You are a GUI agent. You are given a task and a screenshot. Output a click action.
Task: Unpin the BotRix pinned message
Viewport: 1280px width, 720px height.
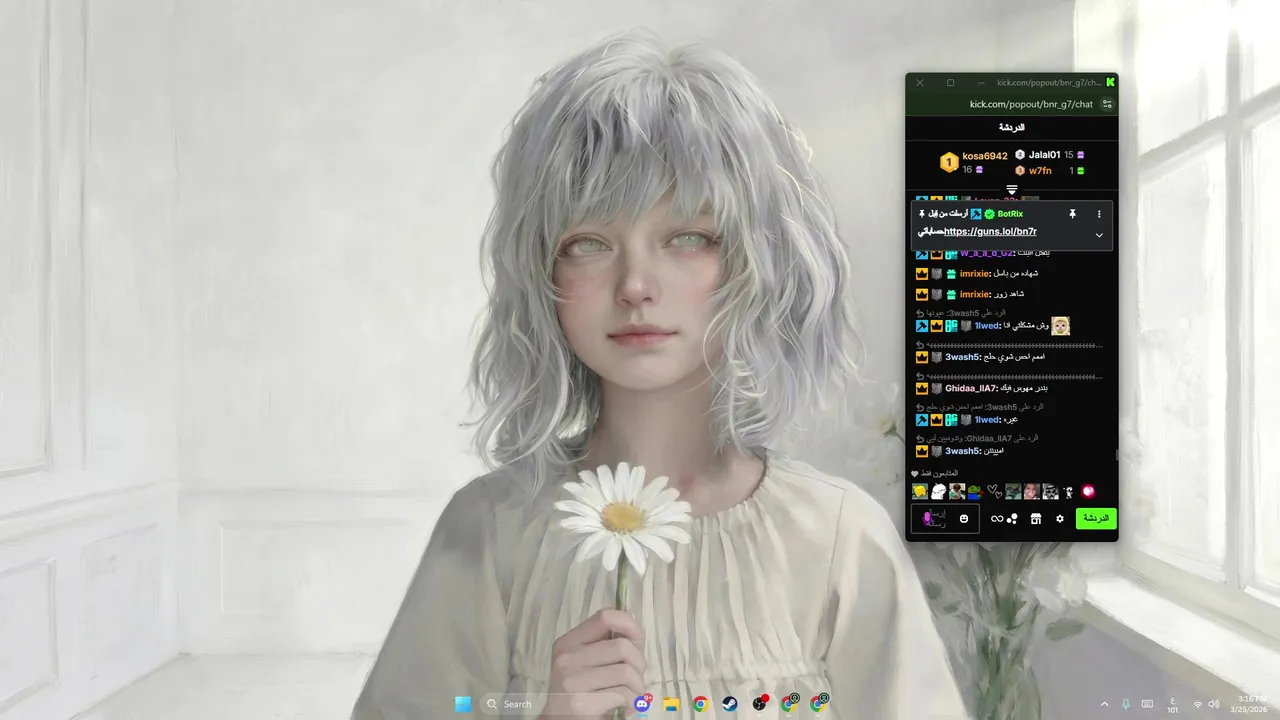1072,214
